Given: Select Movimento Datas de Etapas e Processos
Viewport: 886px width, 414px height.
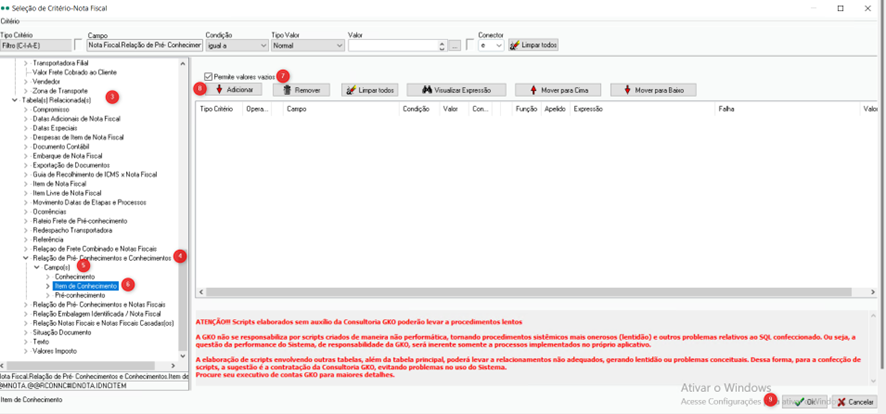Looking at the screenshot, I should (x=89, y=202).
